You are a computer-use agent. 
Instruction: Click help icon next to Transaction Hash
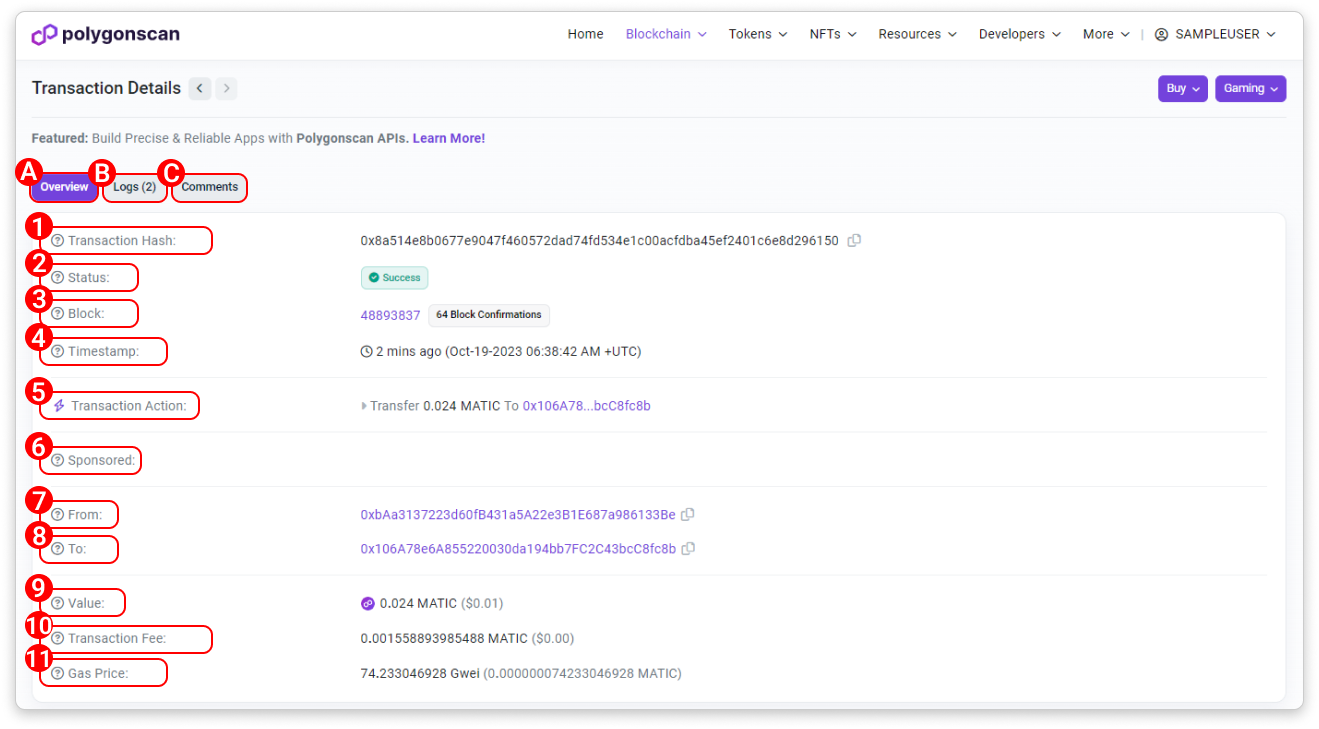[57, 241]
